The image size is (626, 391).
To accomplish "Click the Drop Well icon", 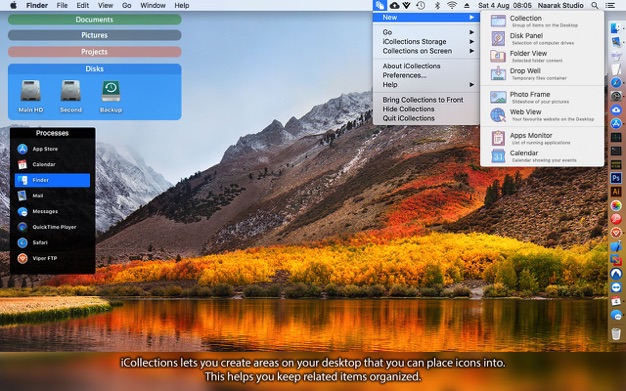I will (x=498, y=73).
